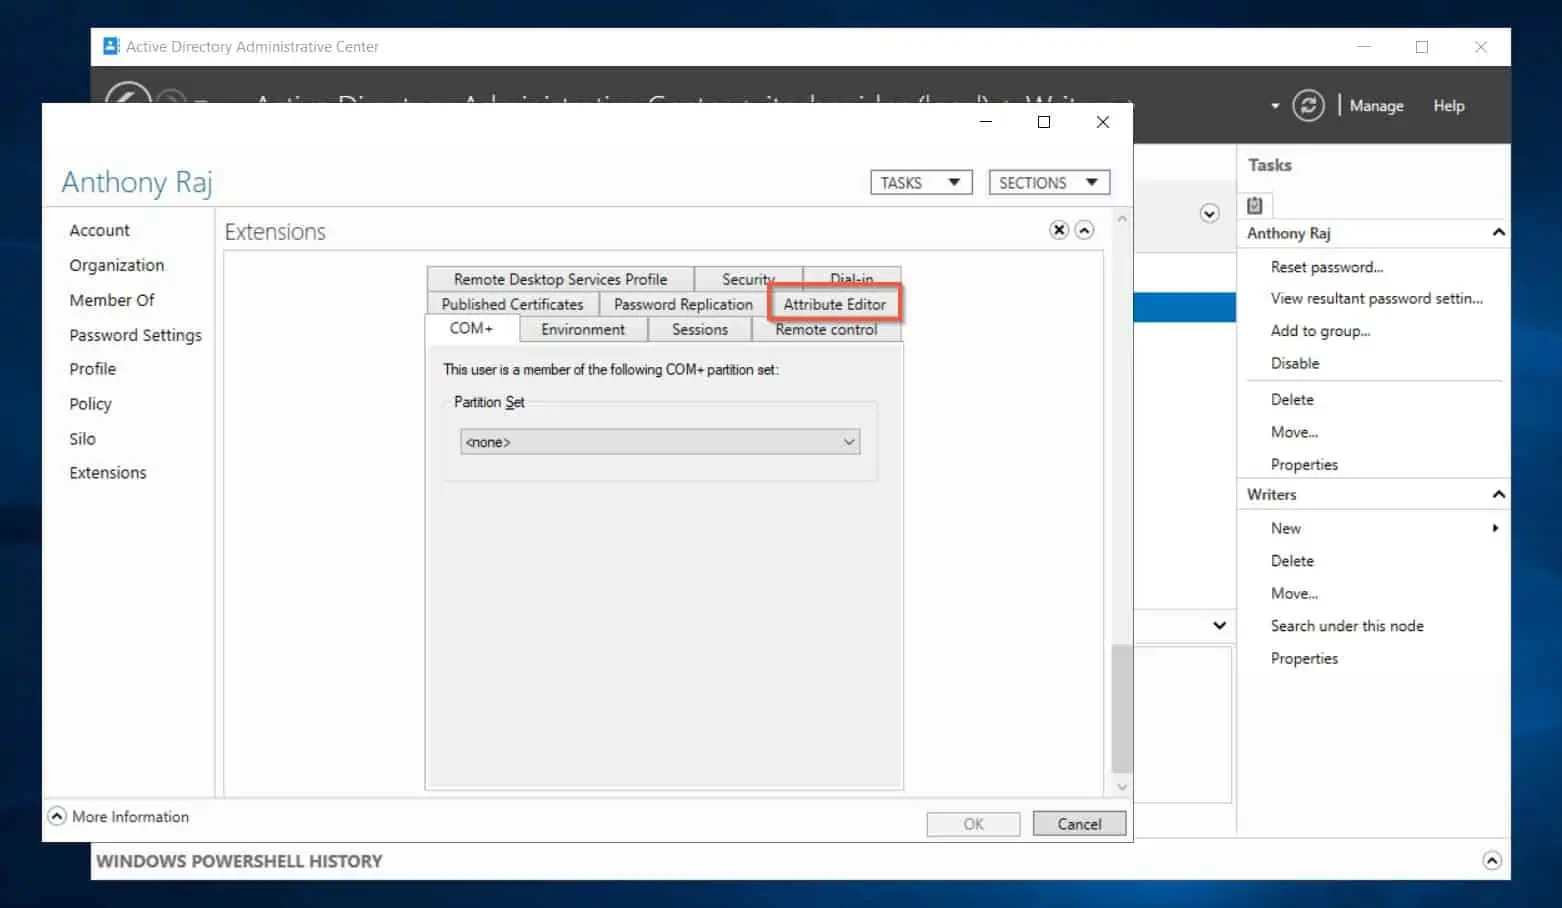This screenshot has height=908, width=1562.
Task: Click the down chevron below the list pane
Action: pos(1219,625)
